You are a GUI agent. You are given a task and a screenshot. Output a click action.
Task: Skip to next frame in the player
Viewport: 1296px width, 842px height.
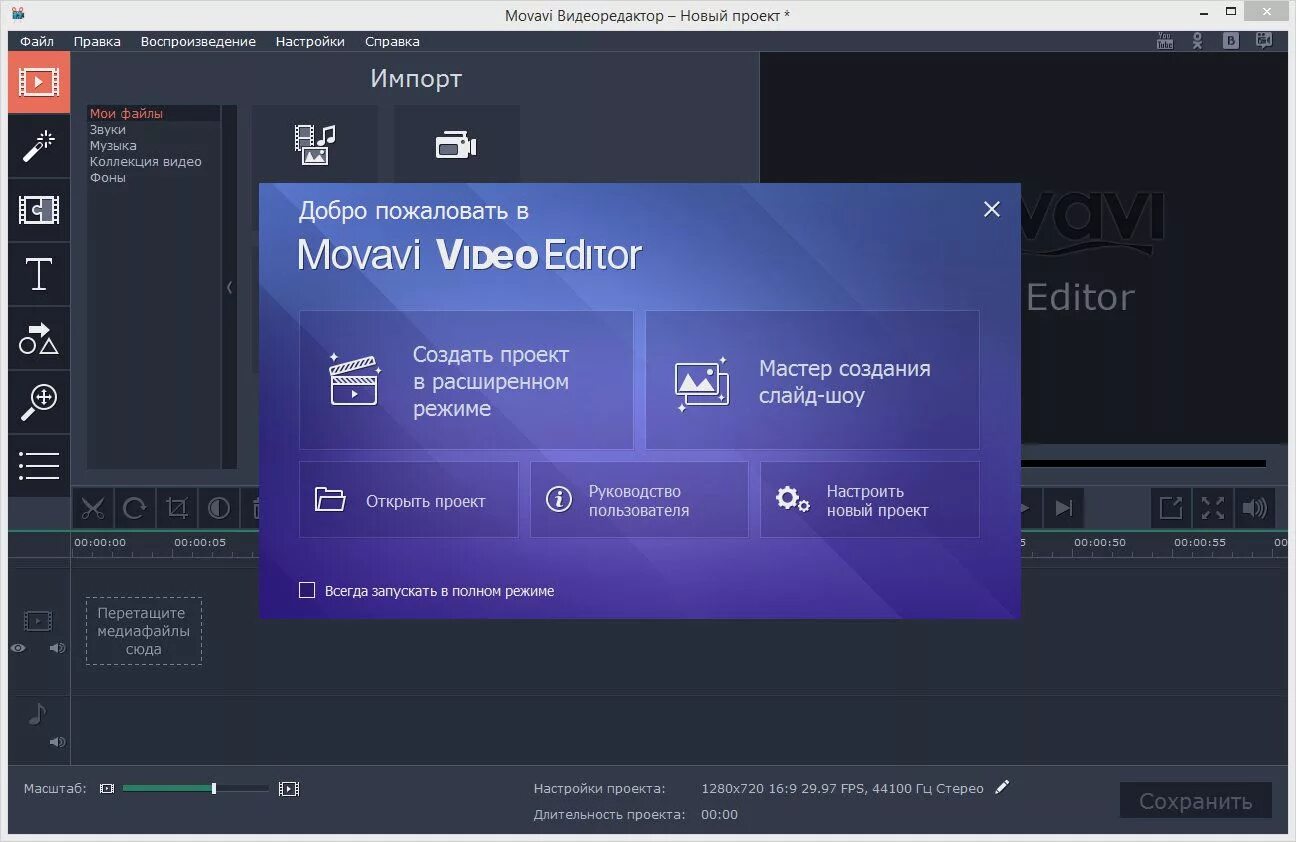[x=1064, y=508]
